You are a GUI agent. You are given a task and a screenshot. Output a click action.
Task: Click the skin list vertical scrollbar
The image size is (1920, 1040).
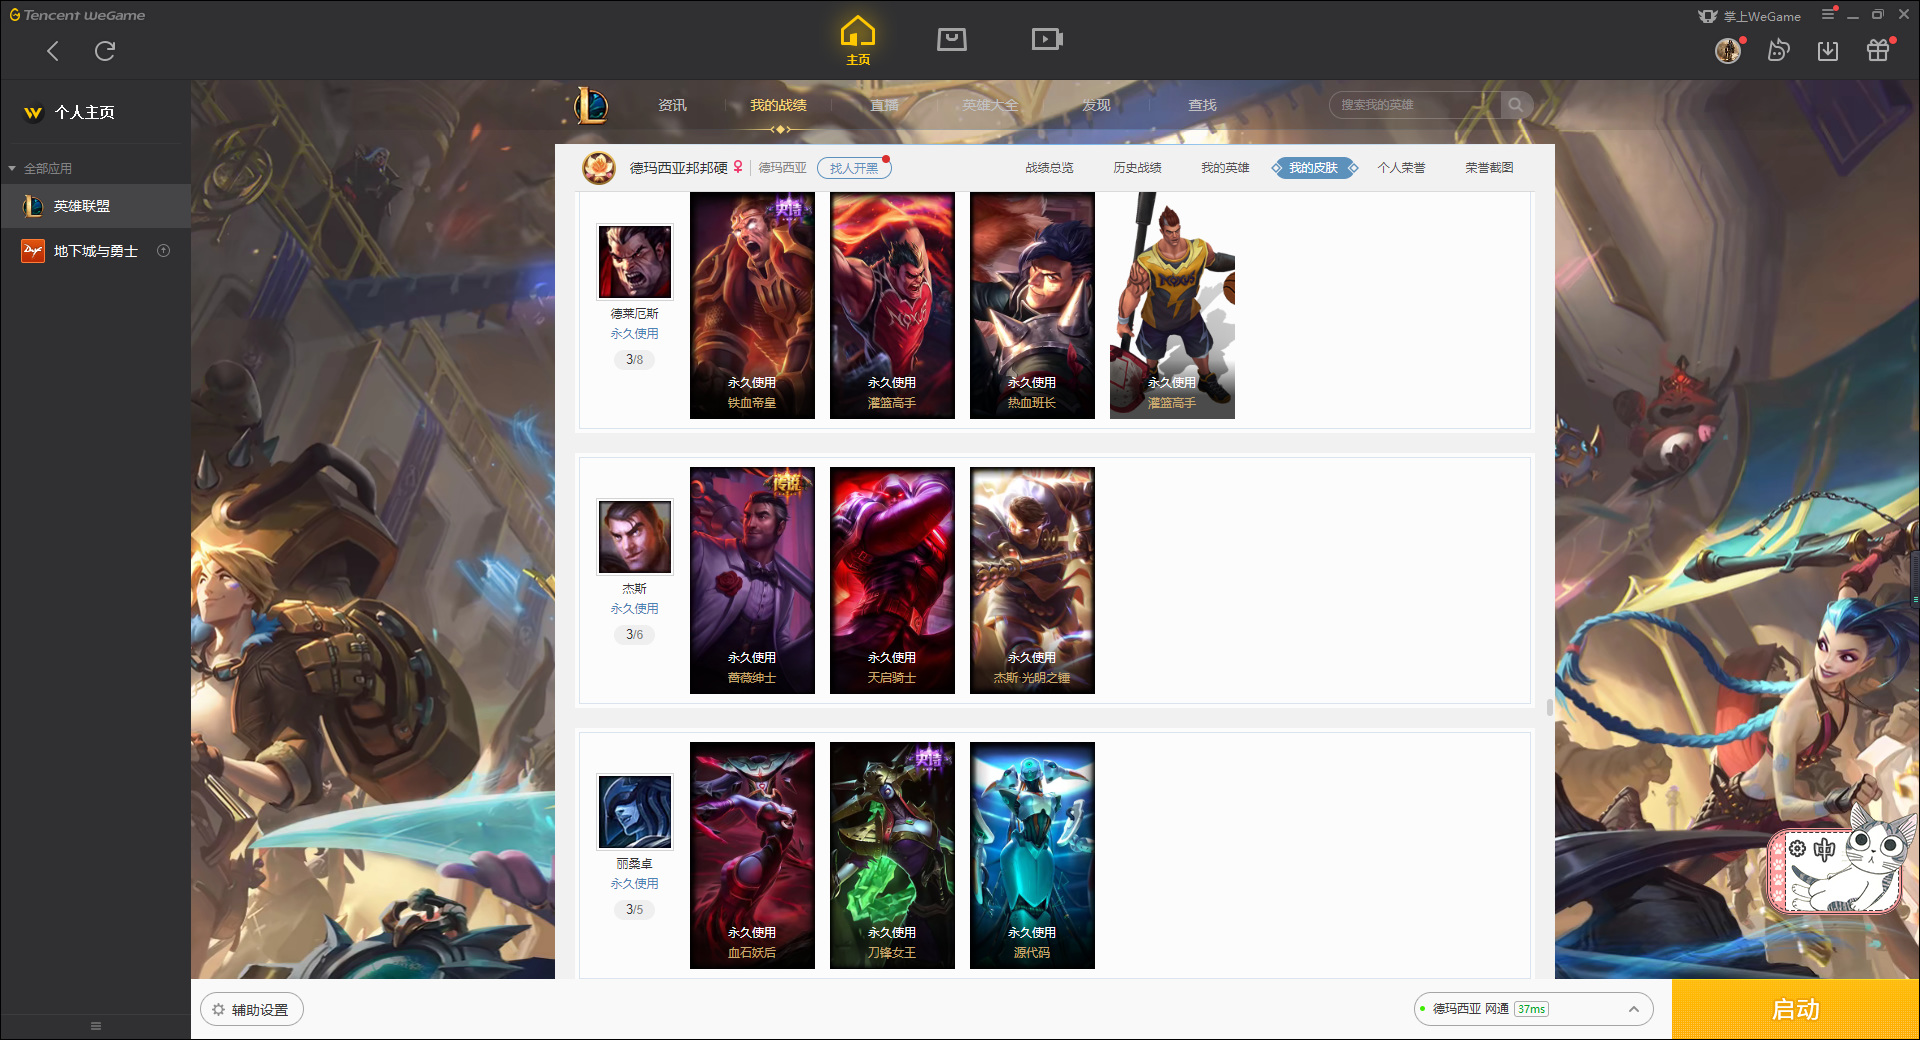1550,708
